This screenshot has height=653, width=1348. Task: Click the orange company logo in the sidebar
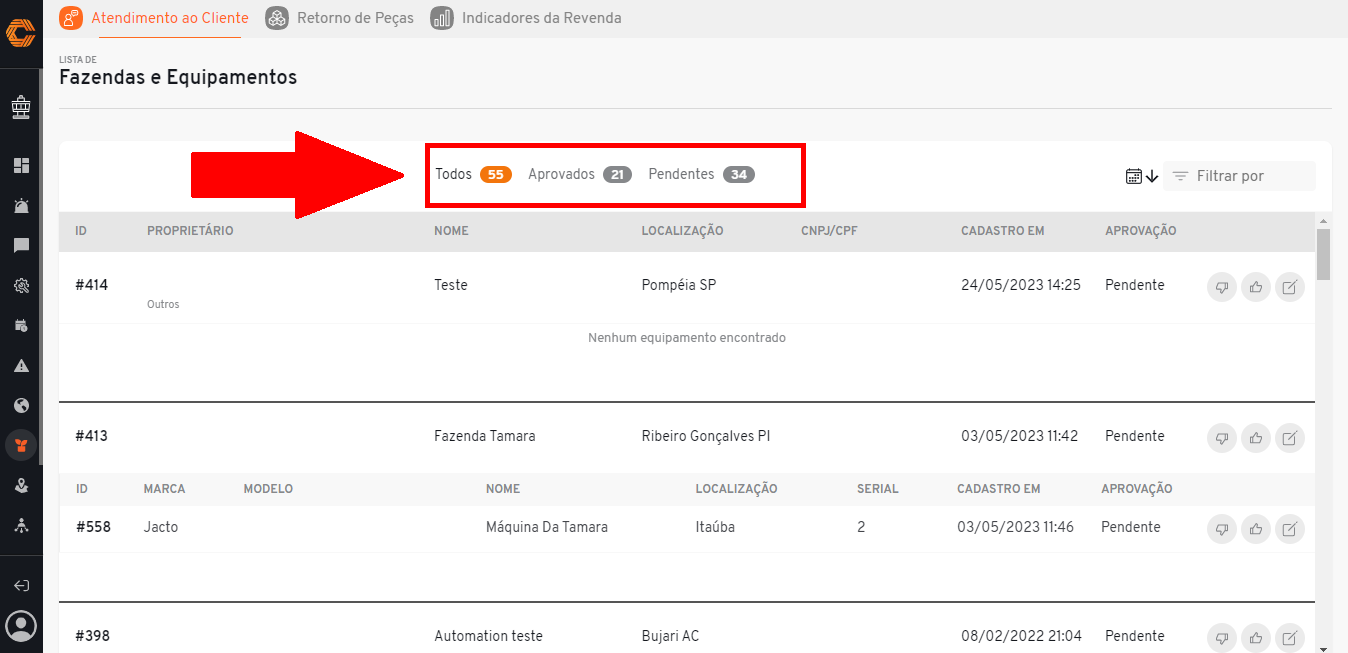[x=20, y=33]
